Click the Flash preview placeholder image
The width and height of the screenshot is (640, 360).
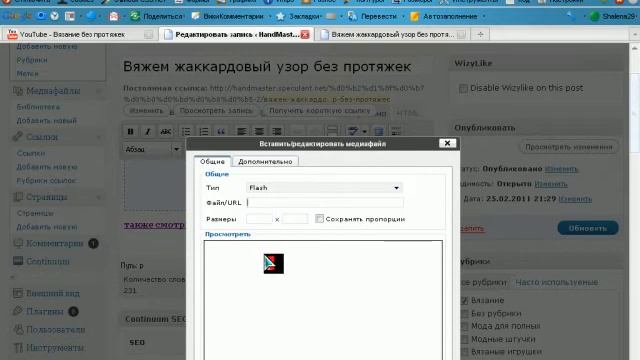click(273, 264)
